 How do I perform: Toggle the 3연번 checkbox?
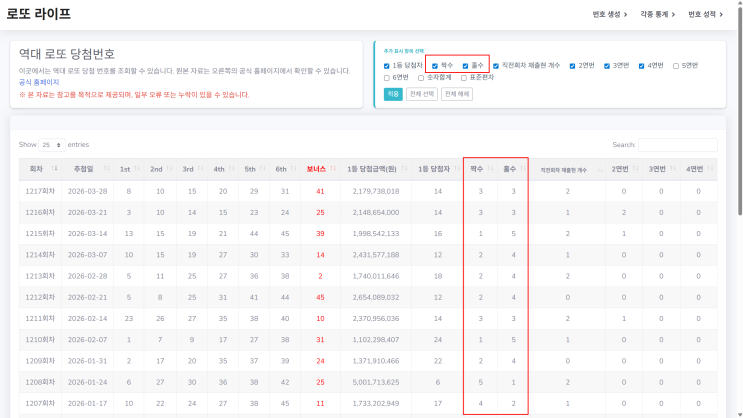[607, 66]
